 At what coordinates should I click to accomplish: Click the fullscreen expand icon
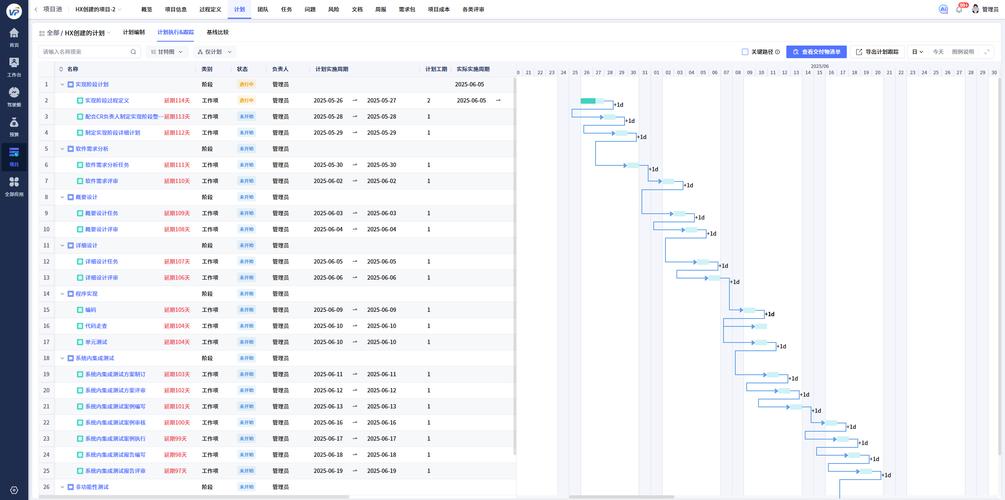click(x=987, y=52)
